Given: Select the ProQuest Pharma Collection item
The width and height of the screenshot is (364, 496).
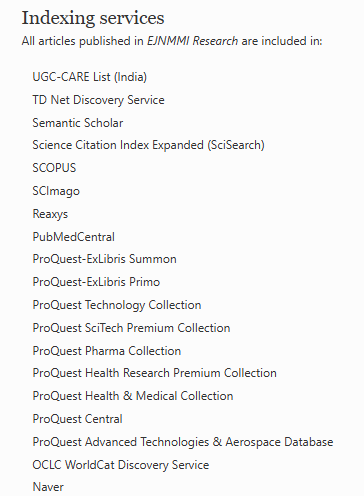Looking at the screenshot, I should 107,351.
